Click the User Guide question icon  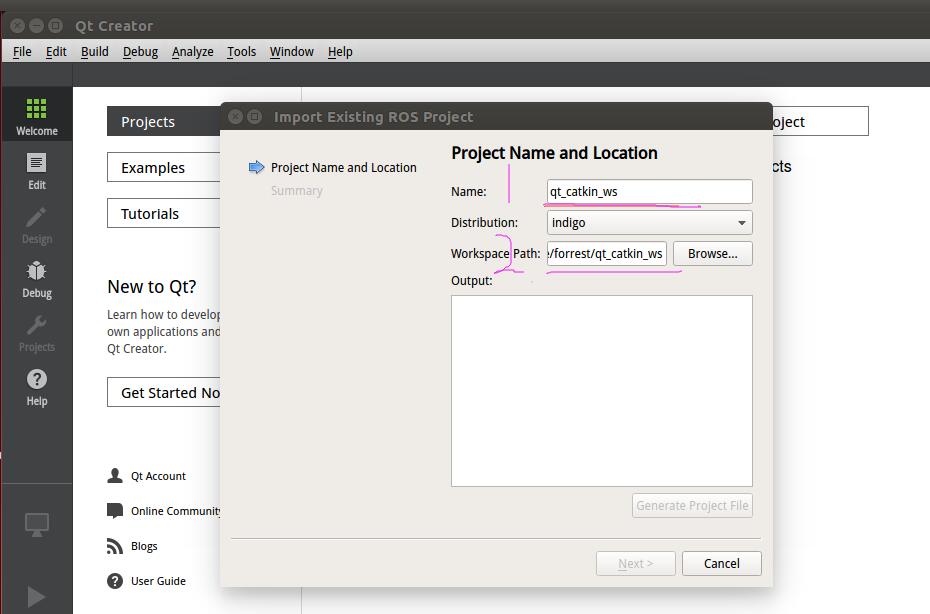115,581
